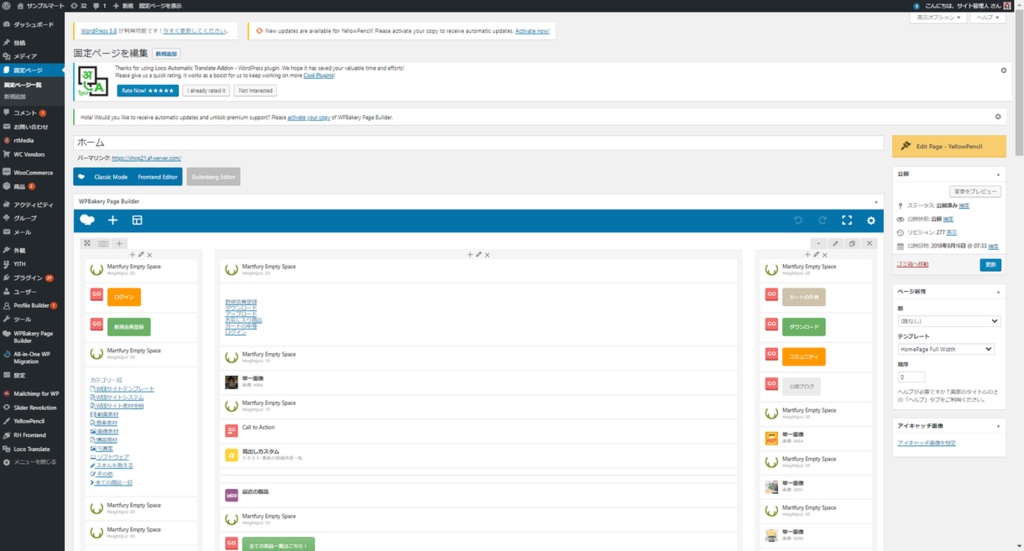Click the アイキャッチ画像を設定 link
Viewport: 1024px width, 551px height.
(x=926, y=443)
